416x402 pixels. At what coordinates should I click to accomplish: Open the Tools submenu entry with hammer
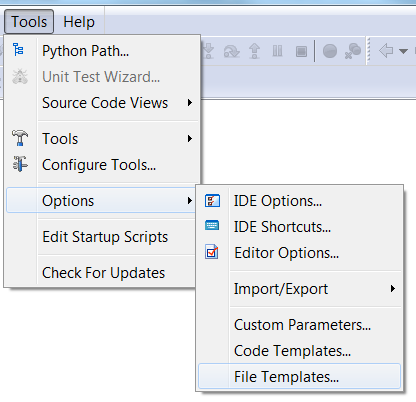[x=102, y=139]
